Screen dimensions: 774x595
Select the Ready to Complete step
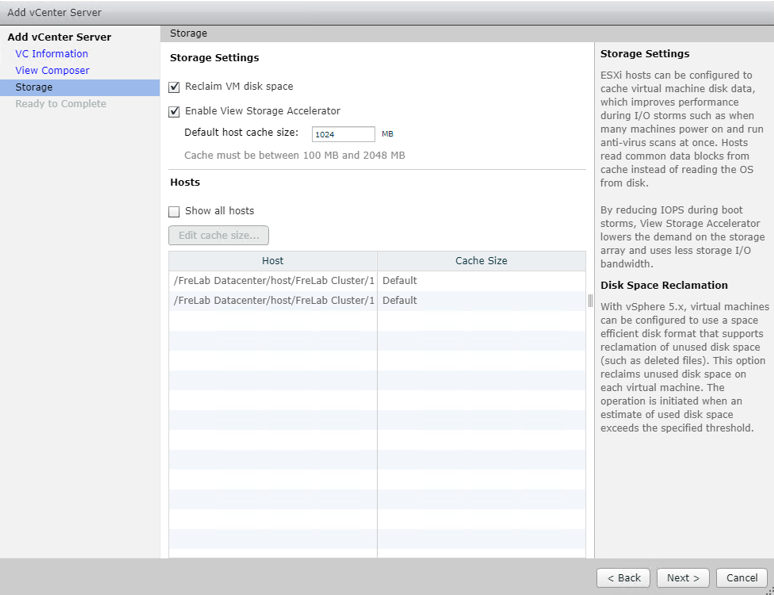[60, 104]
